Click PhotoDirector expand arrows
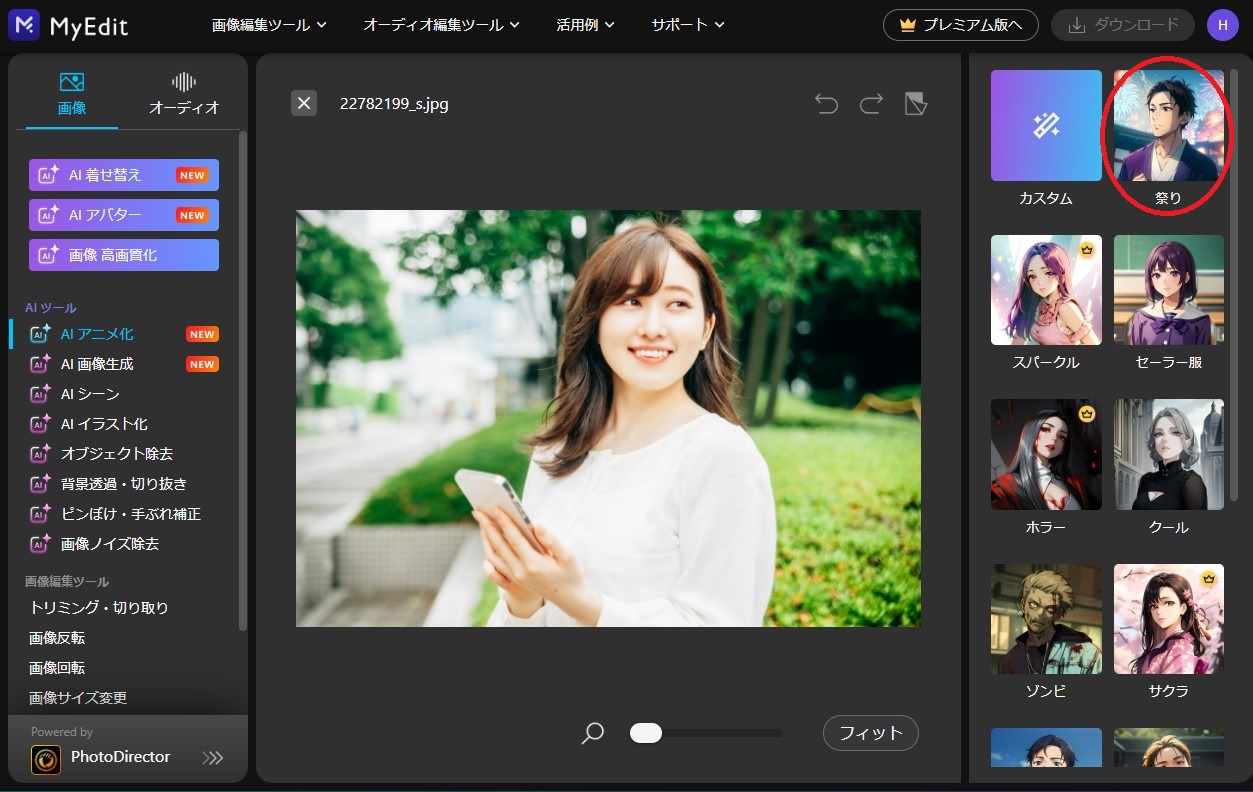This screenshot has height=792, width=1253. (213, 758)
